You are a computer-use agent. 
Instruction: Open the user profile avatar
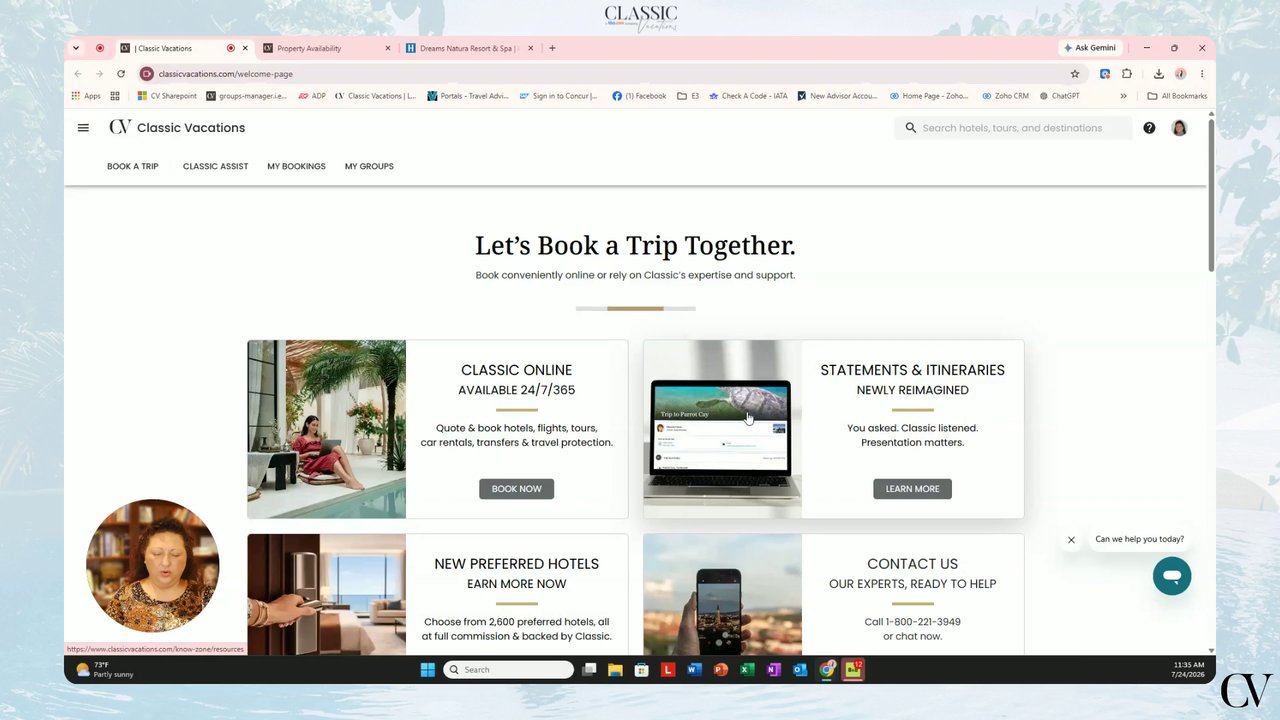click(x=1179, y=128)
